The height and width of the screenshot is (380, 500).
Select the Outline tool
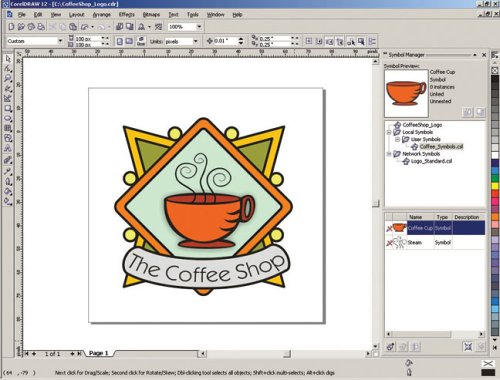click(8, 182)
